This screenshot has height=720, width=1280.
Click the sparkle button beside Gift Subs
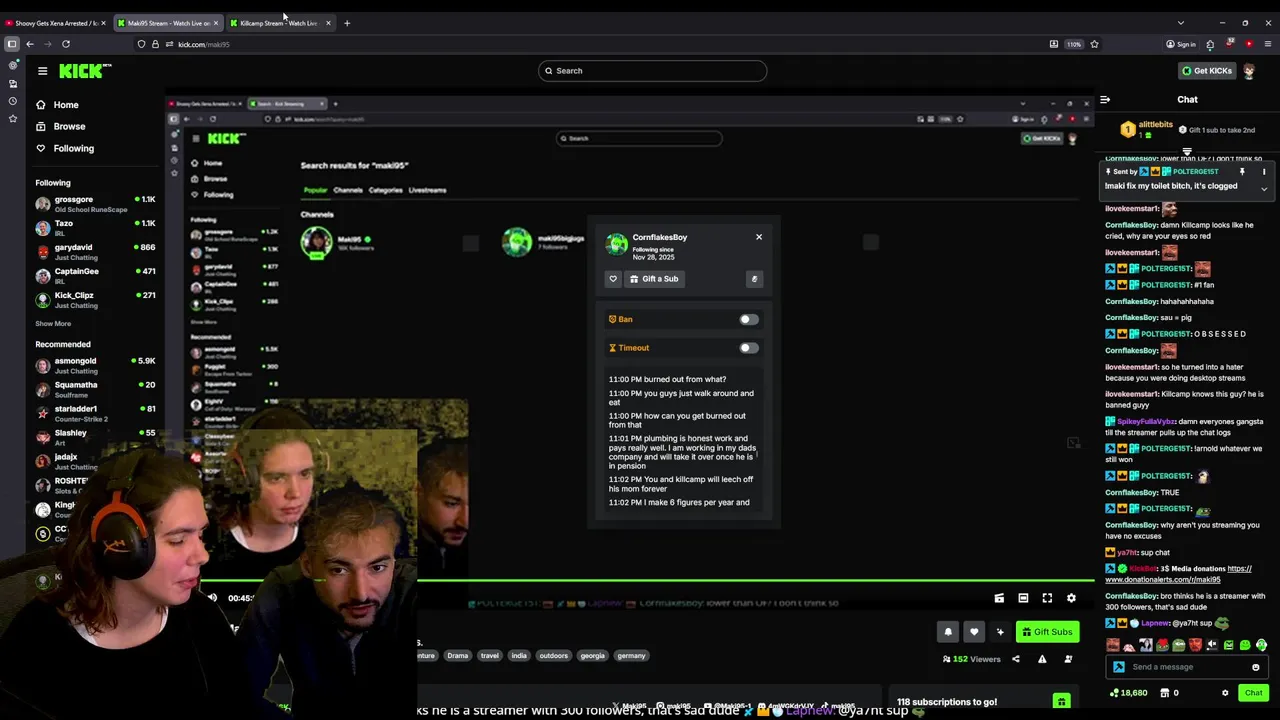coord(1000,632)
